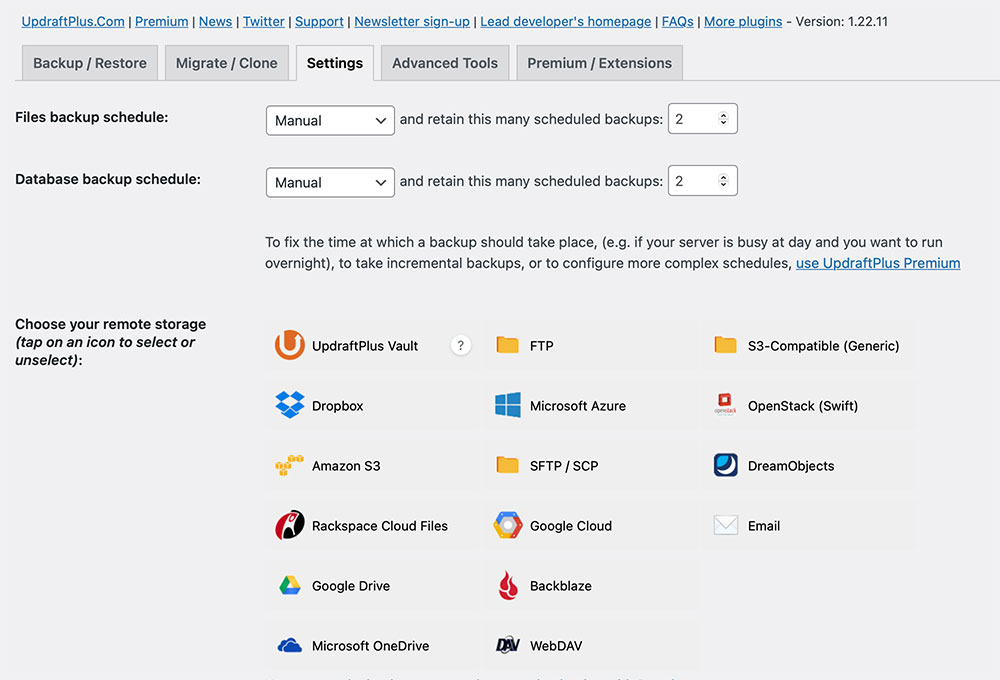Switch to the Backup / Restore tab
Viewport: 1000px width, 680px height.
(x=90, y=63)
